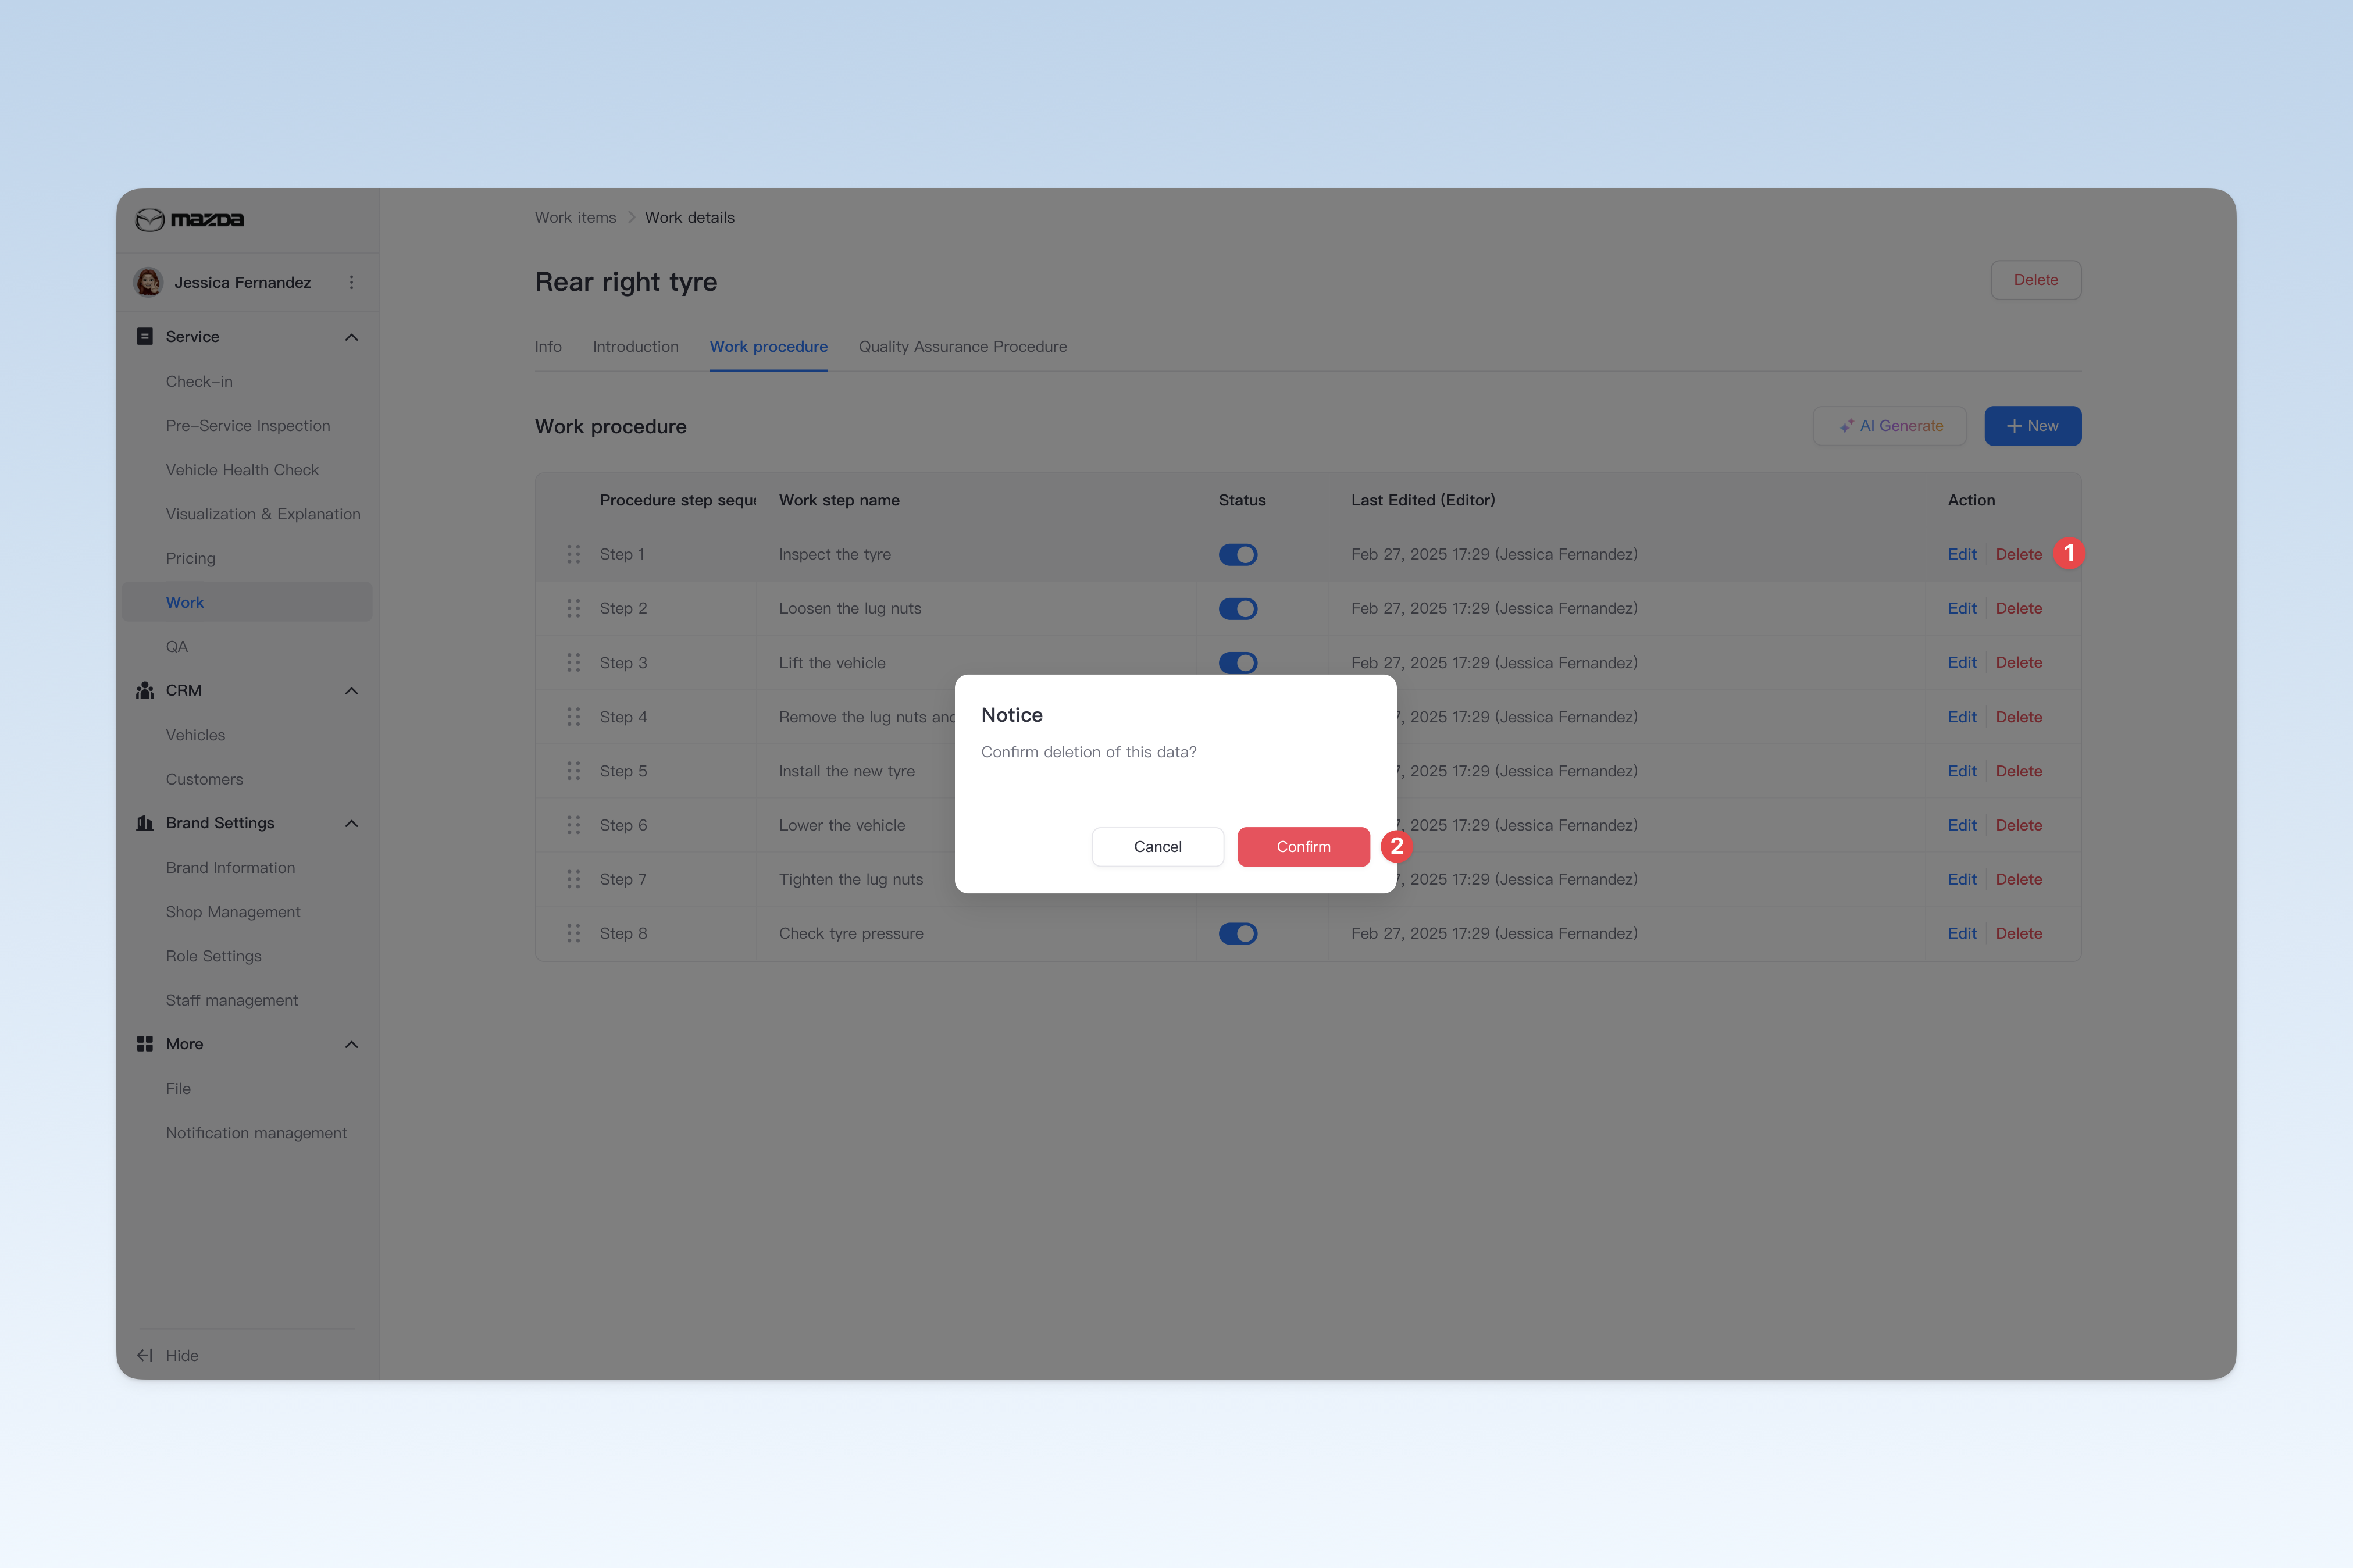Grab the Step 5 drag handle
The width and height of the screenshot is (2353, 1568).
point(574,771)
